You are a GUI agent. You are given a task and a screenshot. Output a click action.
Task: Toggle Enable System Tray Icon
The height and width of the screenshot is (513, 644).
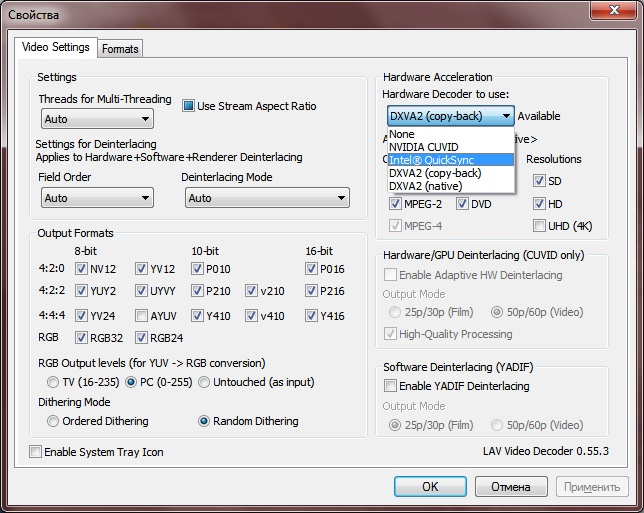(x=36, y=452)
